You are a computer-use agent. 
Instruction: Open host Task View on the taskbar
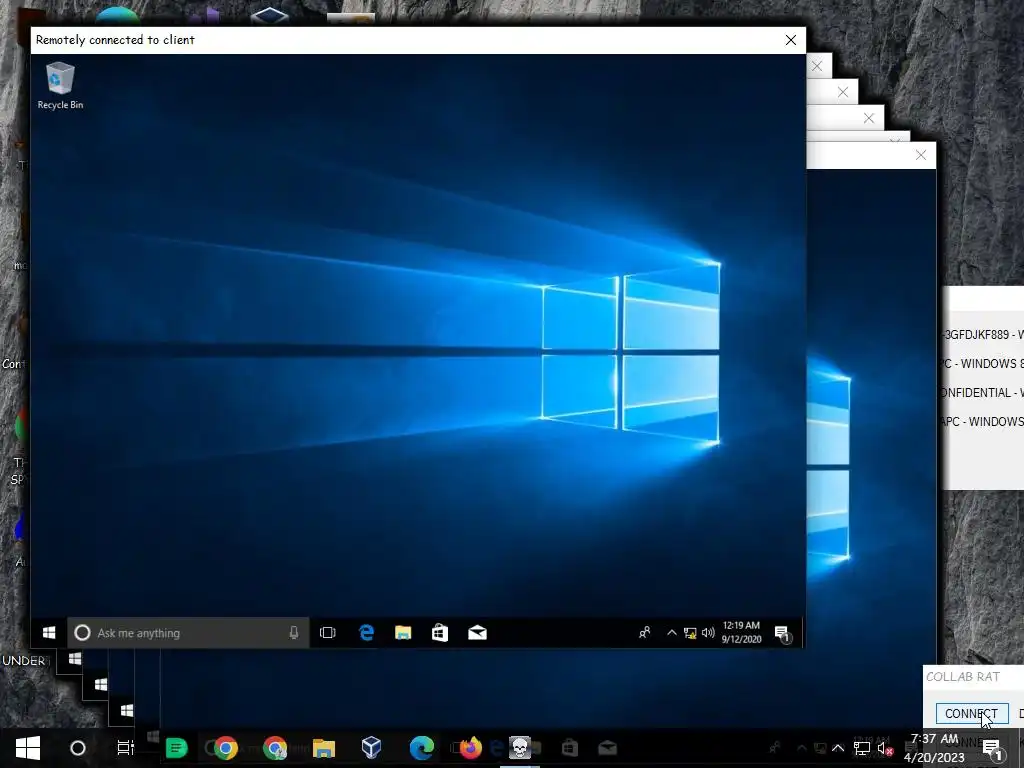pos(125,748)
